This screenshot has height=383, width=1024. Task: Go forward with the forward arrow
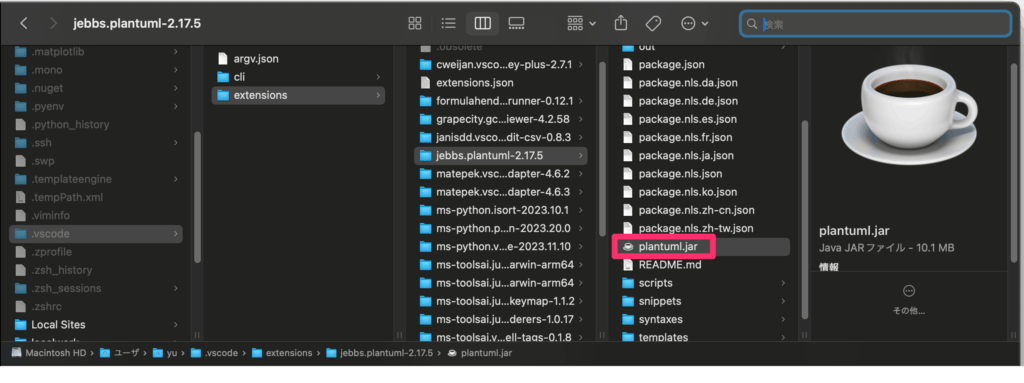tap(54, 24)
